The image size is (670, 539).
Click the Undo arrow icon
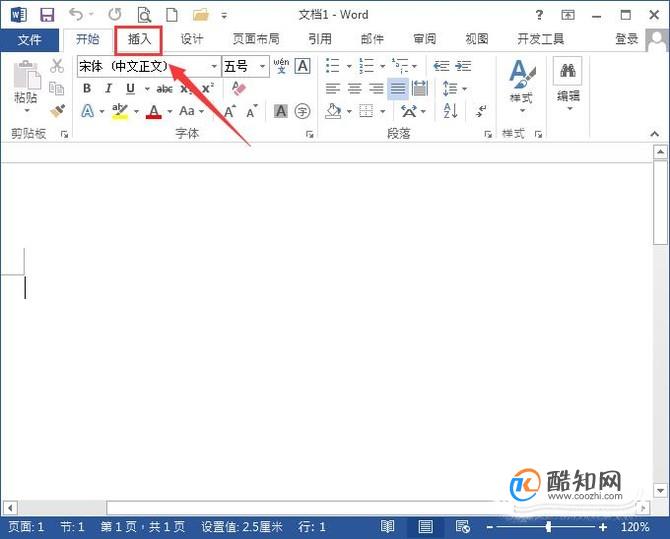pos(76,15)
